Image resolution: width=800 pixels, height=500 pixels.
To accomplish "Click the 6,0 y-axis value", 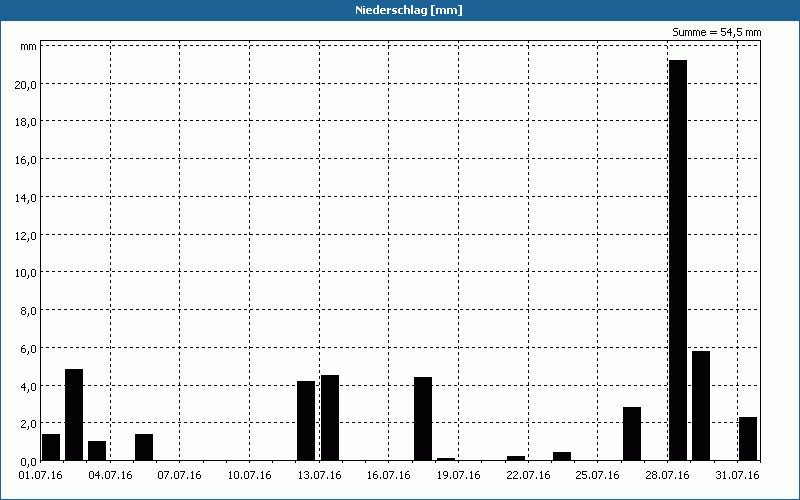I will click(28, 349).
